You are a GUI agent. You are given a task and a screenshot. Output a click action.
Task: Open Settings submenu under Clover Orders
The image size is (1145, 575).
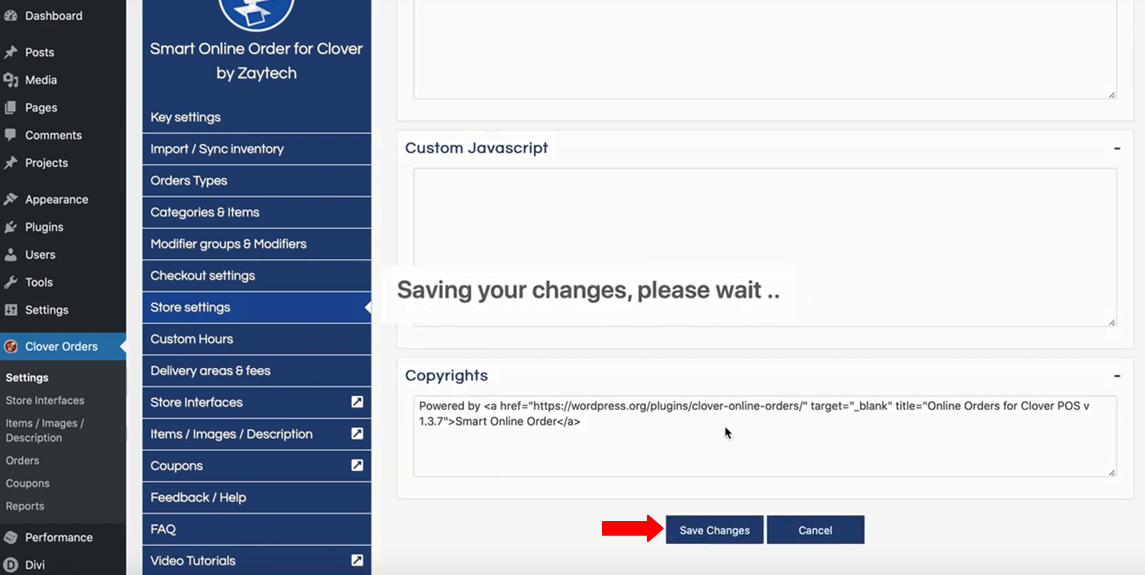coord(27,378)
